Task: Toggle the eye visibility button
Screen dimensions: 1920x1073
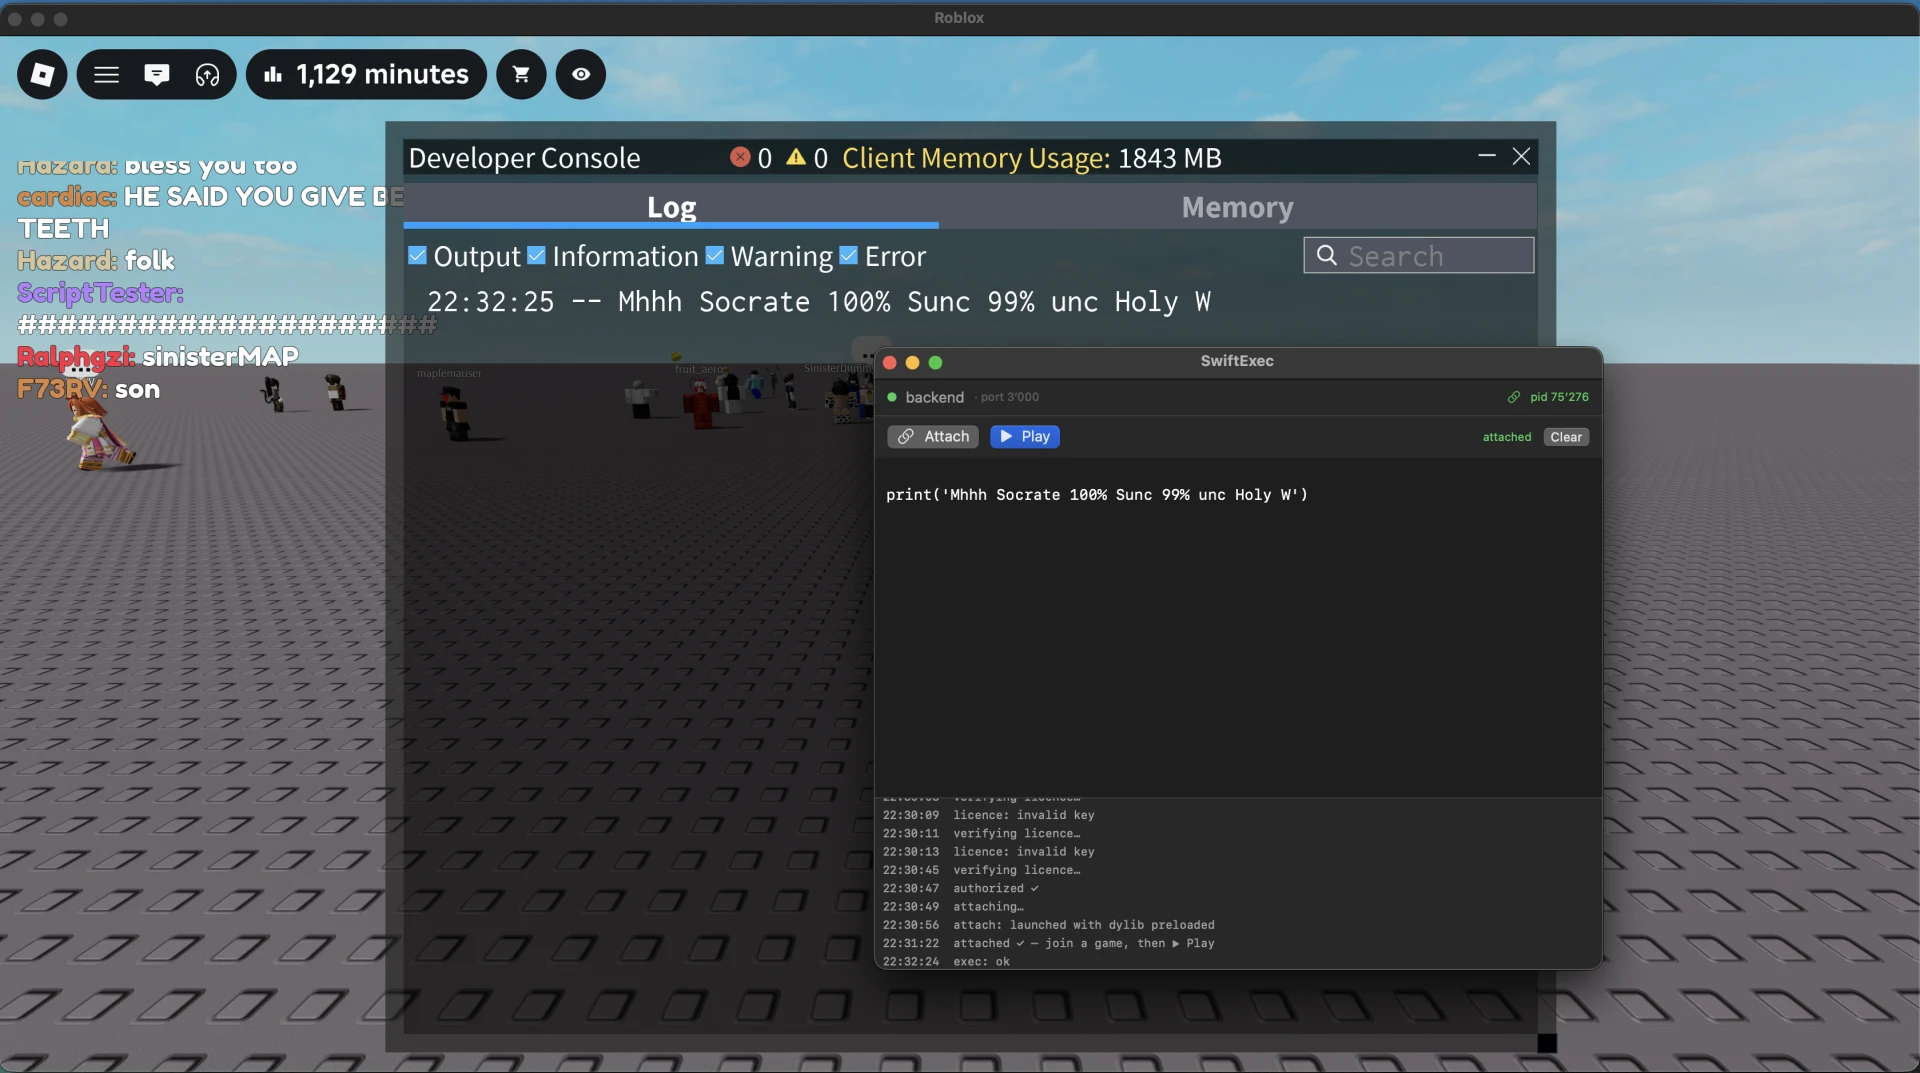Action: [581, 74]
